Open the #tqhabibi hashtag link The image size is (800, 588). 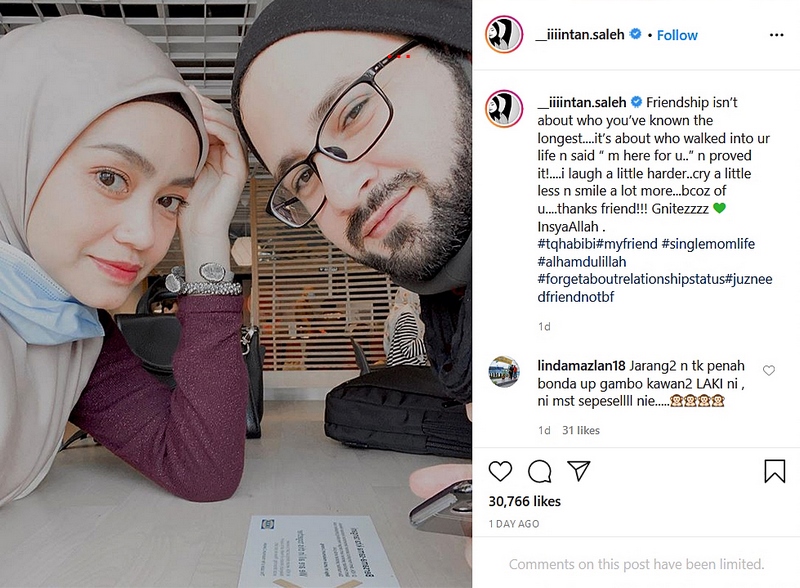pyautogui.click(x=566, y=244)
